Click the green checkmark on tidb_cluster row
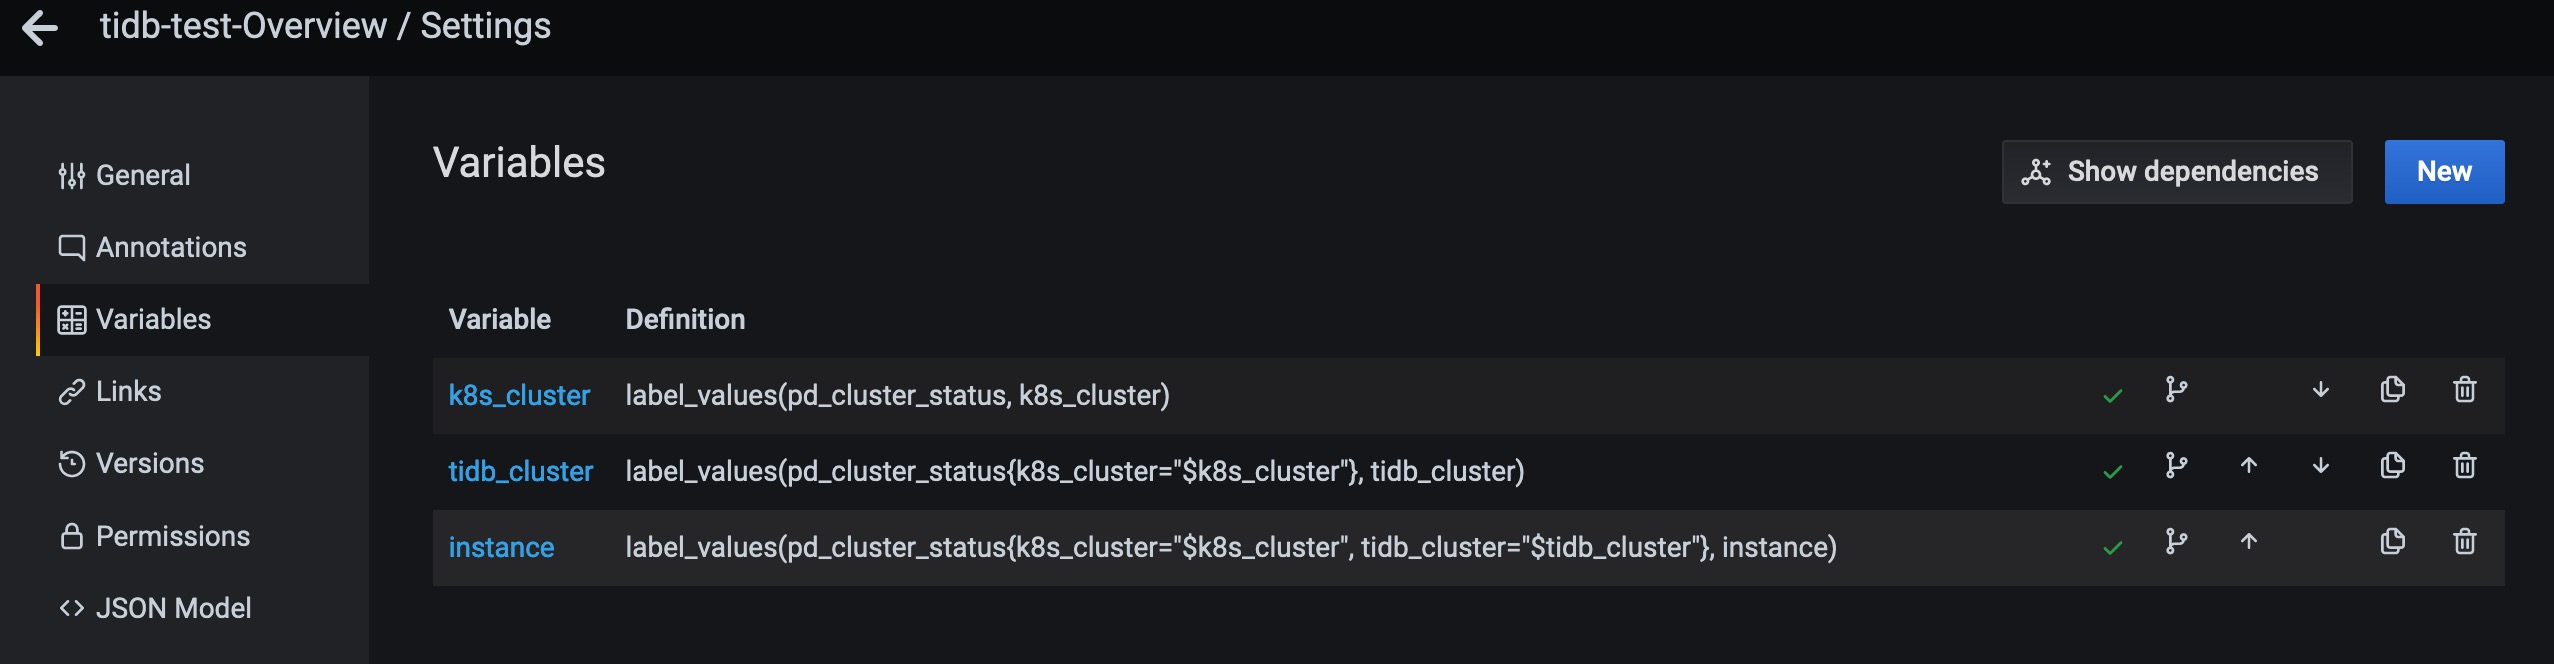The image size is (2554, 664). tap(2112, 472)
